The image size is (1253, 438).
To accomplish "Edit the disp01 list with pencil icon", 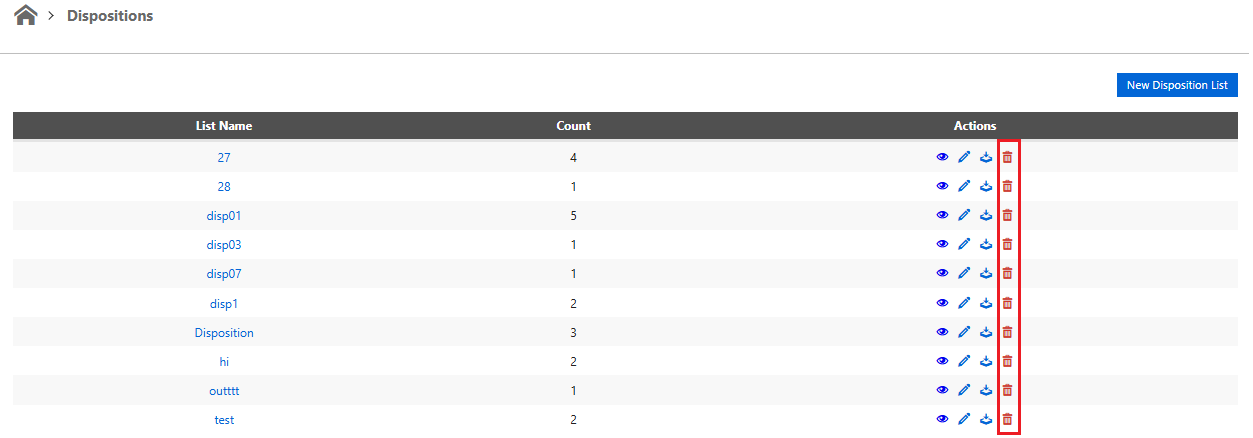I will click(x=964, y=215).
